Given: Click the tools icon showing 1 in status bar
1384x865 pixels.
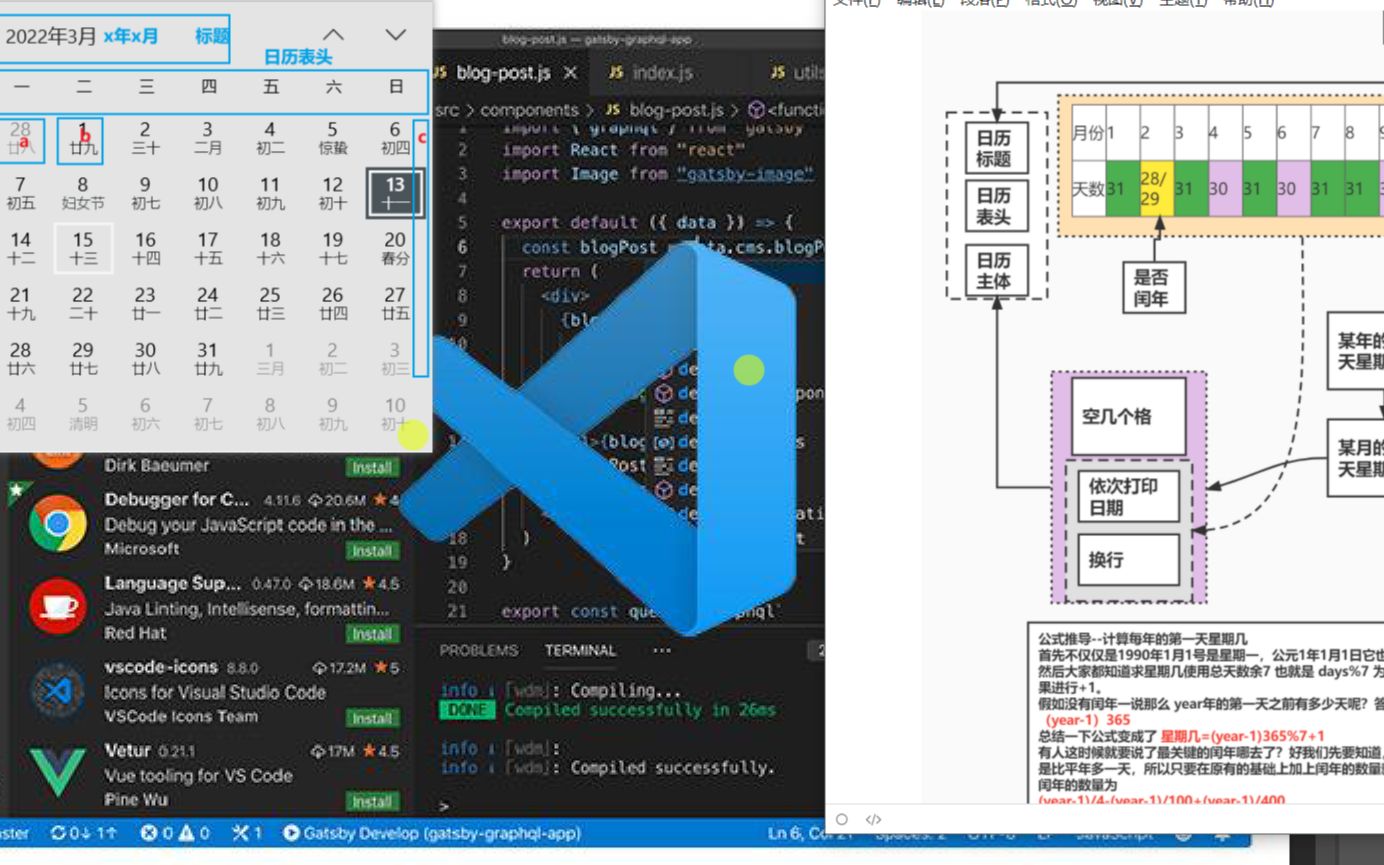Looking at the screenshot, I should click(240, 832).
